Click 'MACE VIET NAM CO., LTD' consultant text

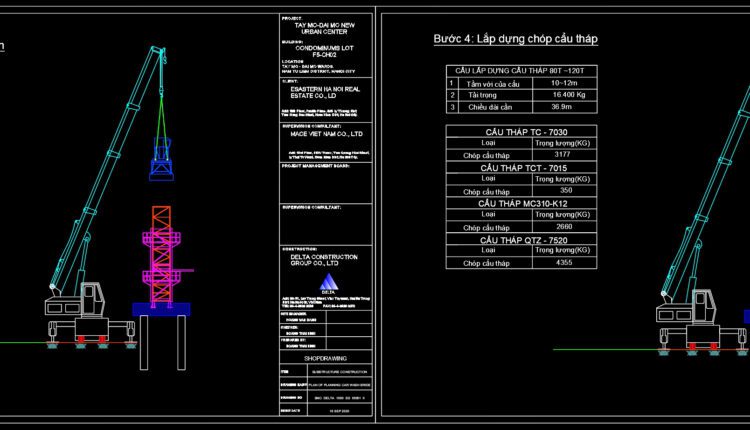[x=326, y=134]
